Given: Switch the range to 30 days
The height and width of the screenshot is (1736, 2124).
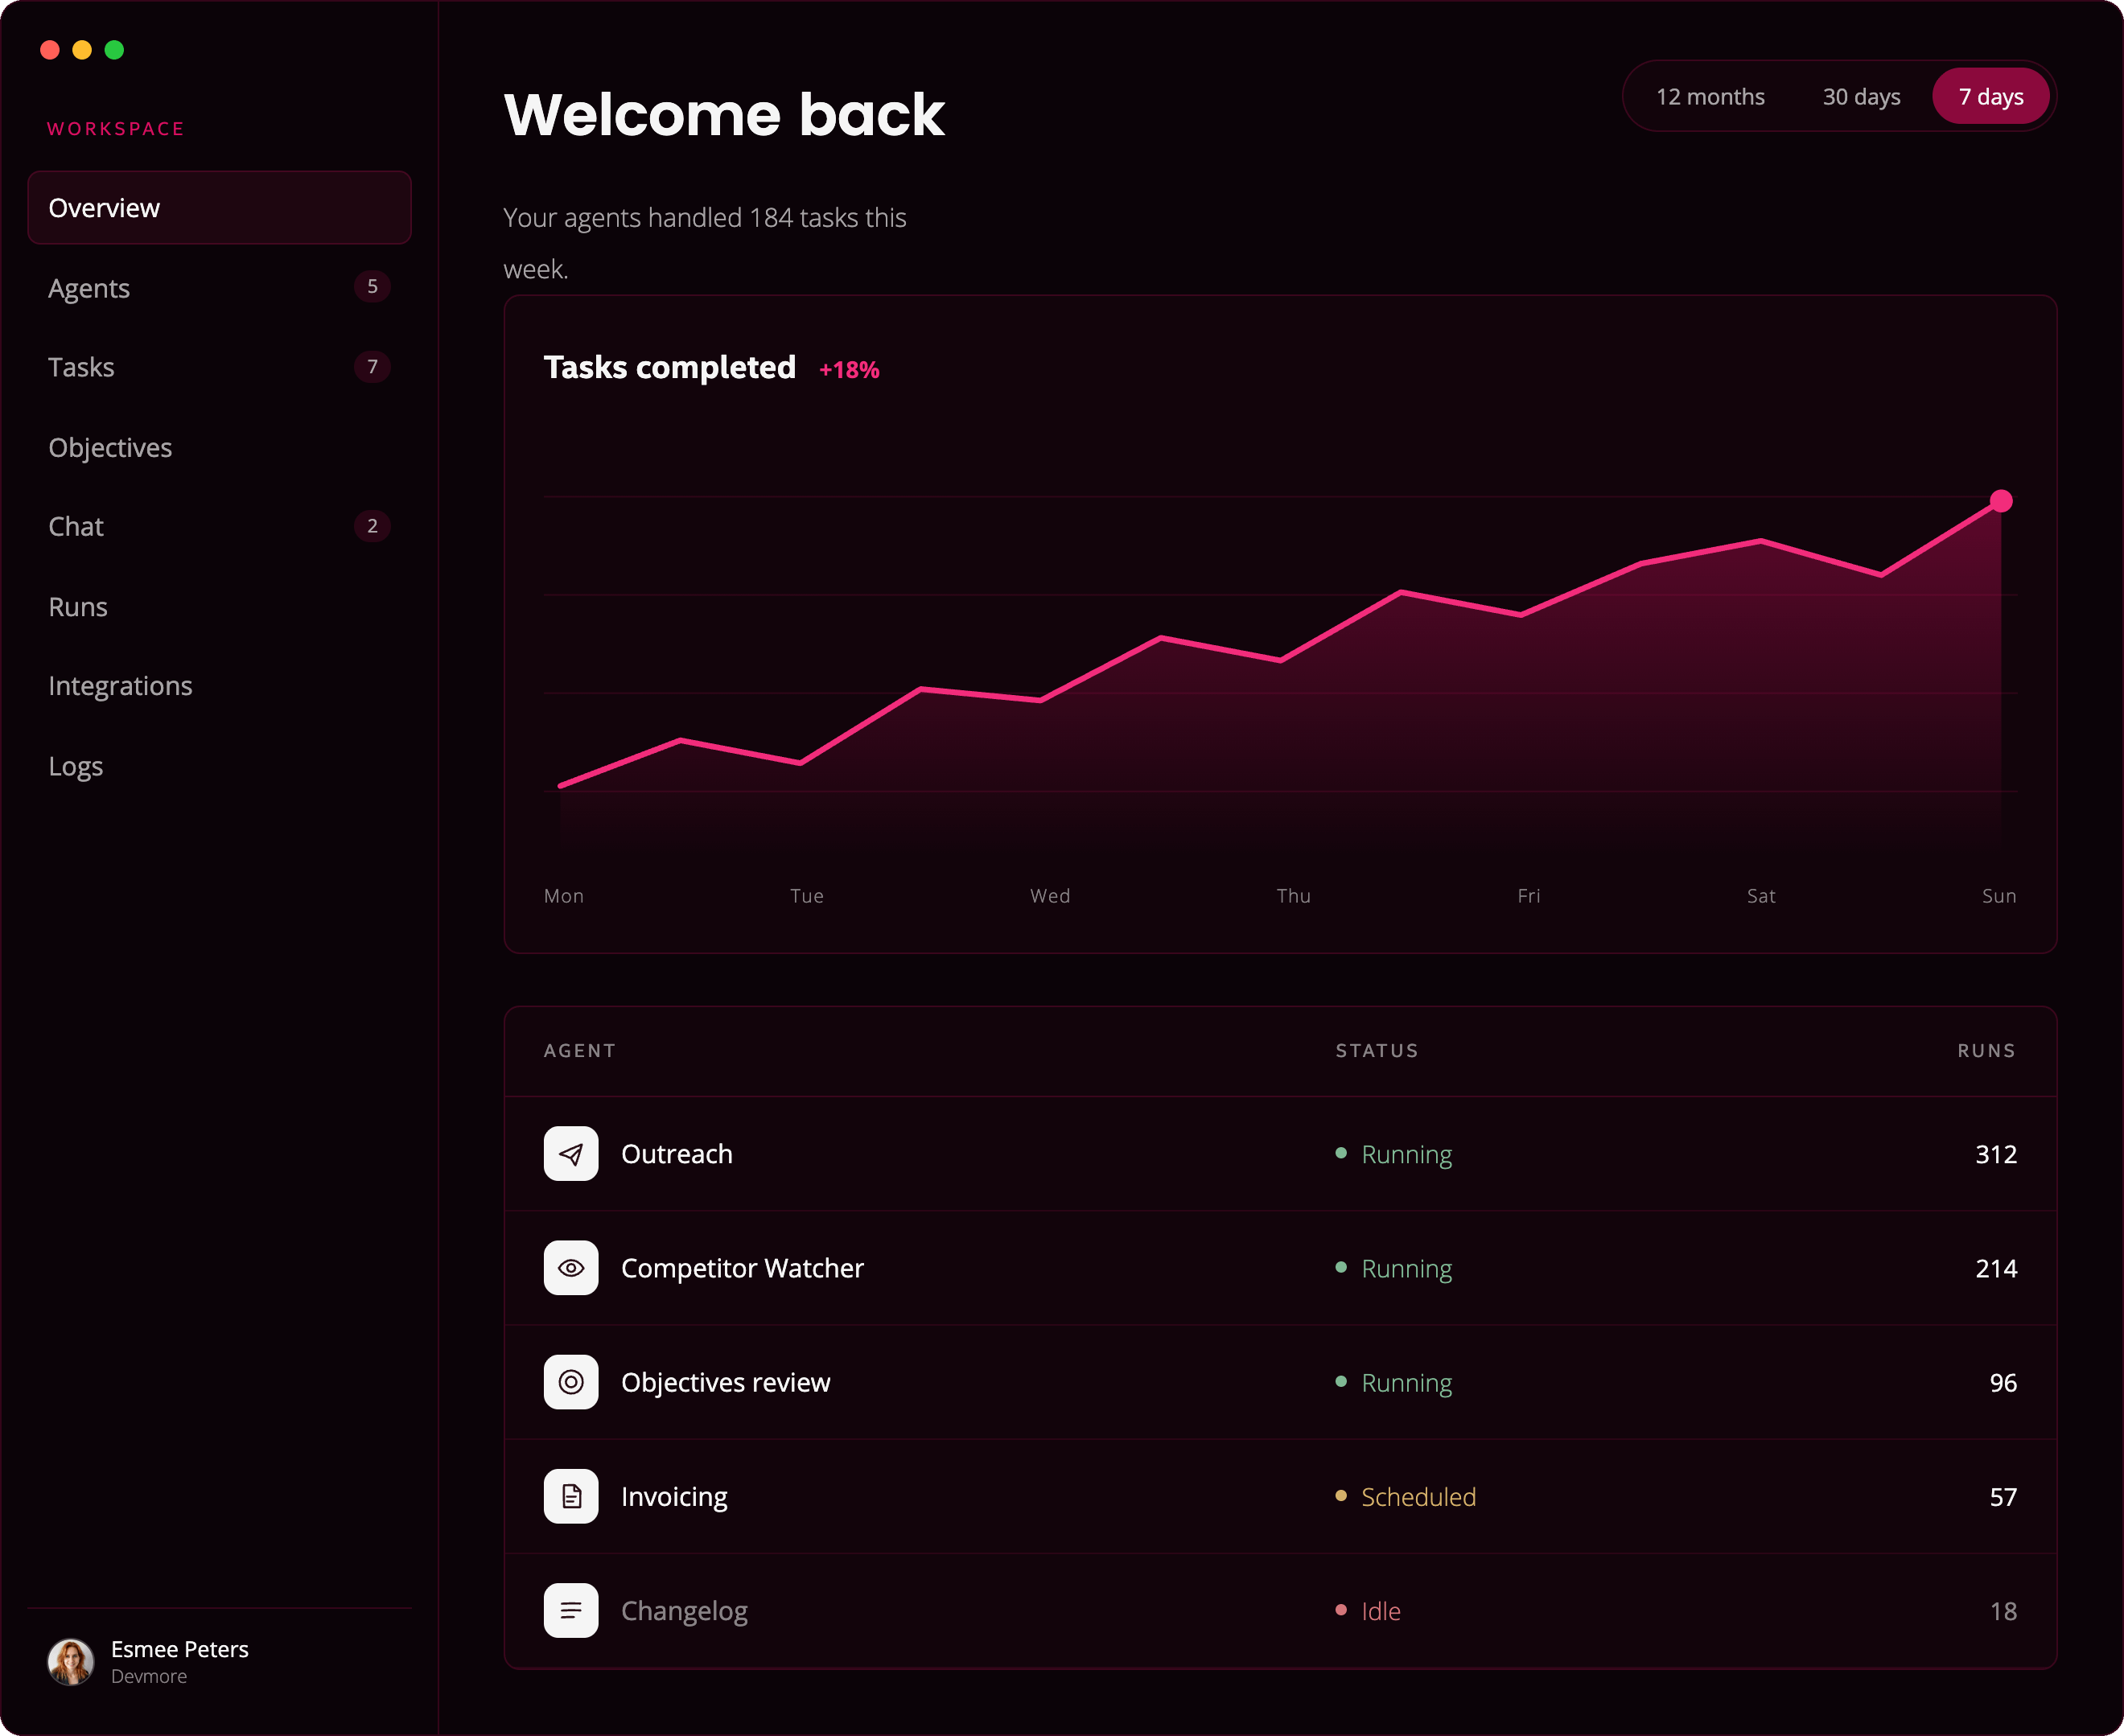Looking at the screenshot, I should pos(1861,96).
